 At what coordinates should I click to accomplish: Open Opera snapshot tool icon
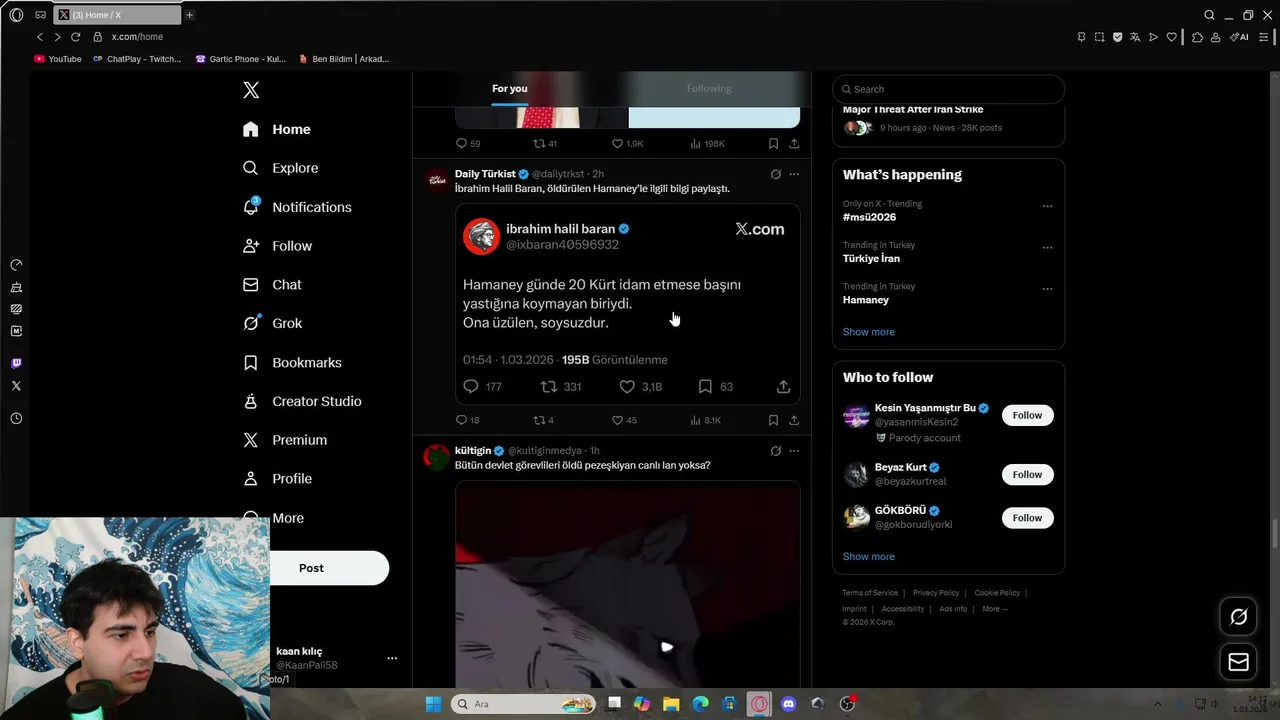point(1099,37)
